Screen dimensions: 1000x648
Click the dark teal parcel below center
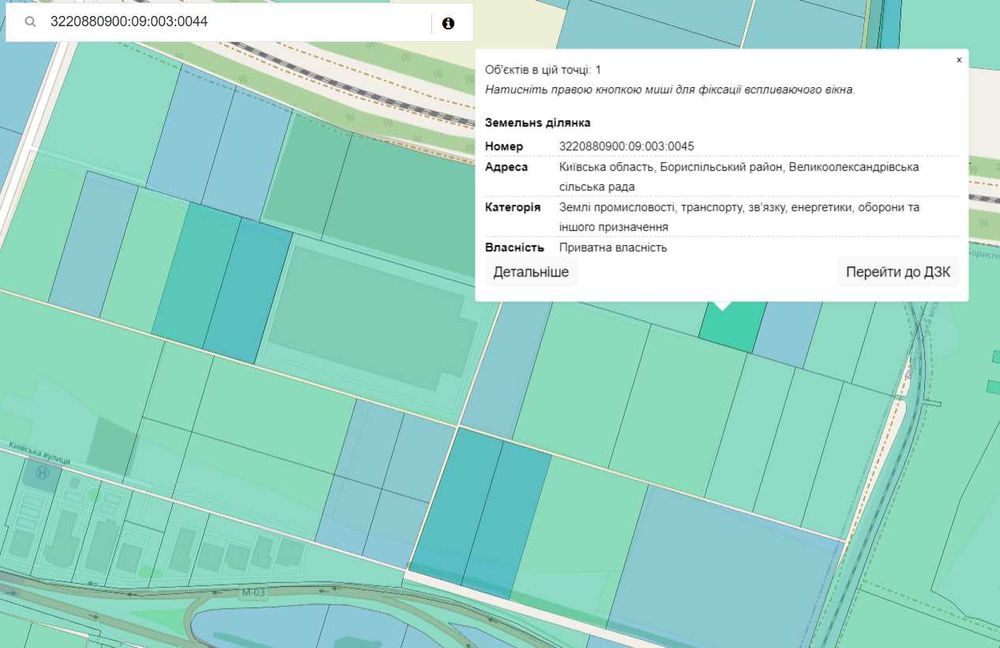pyautogui.click(x=480, y=510)
